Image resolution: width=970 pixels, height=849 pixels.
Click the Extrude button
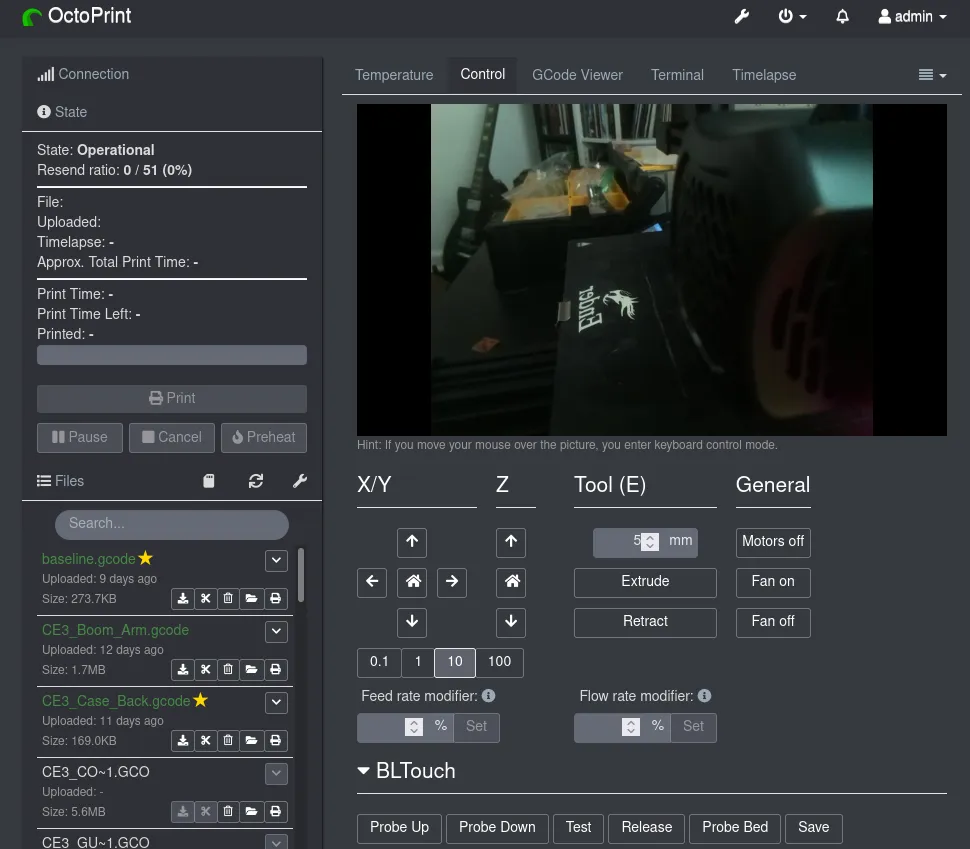[x=645, y=582]
